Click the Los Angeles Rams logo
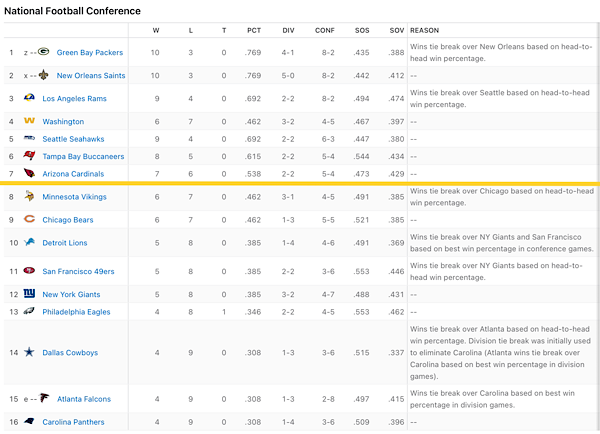This screenshot has height=434, width=600. pyautogui.click(x=29, y=98)
